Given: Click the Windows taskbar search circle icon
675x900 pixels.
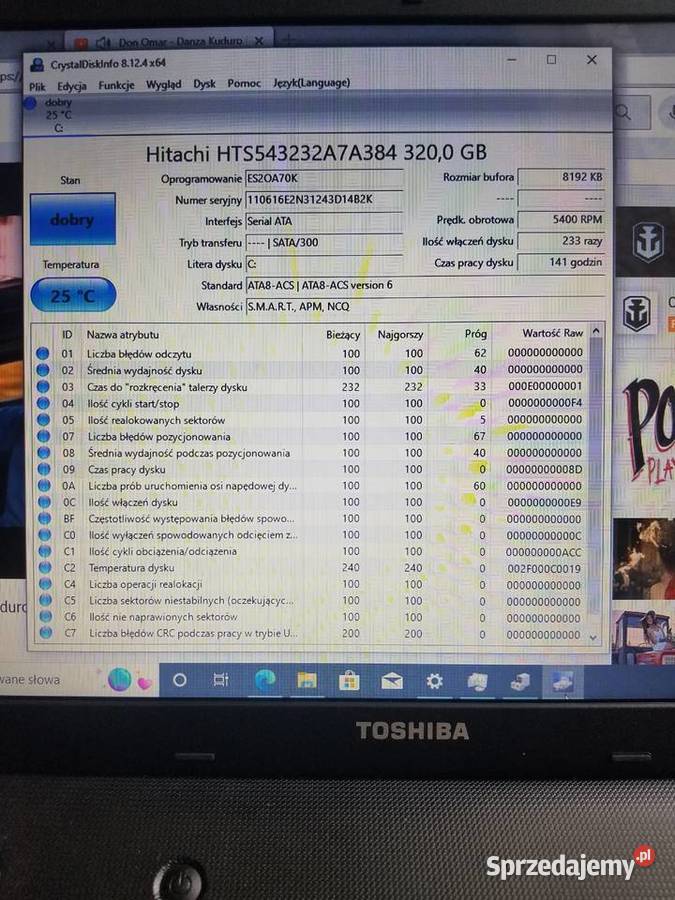Looking at the screenshot, I should [x=180, y=680].
